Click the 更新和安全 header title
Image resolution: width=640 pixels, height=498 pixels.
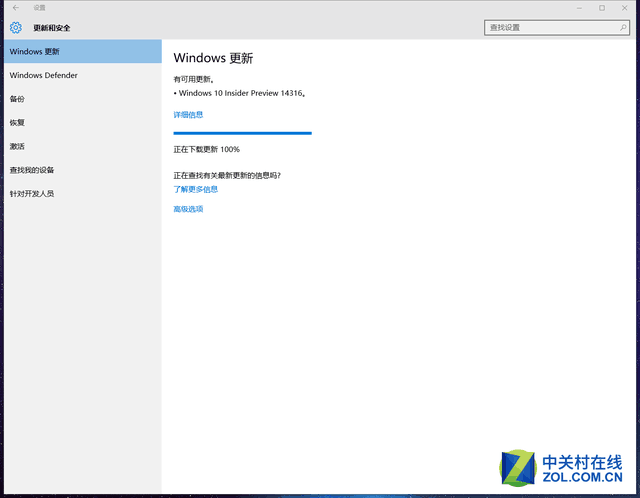52,28
